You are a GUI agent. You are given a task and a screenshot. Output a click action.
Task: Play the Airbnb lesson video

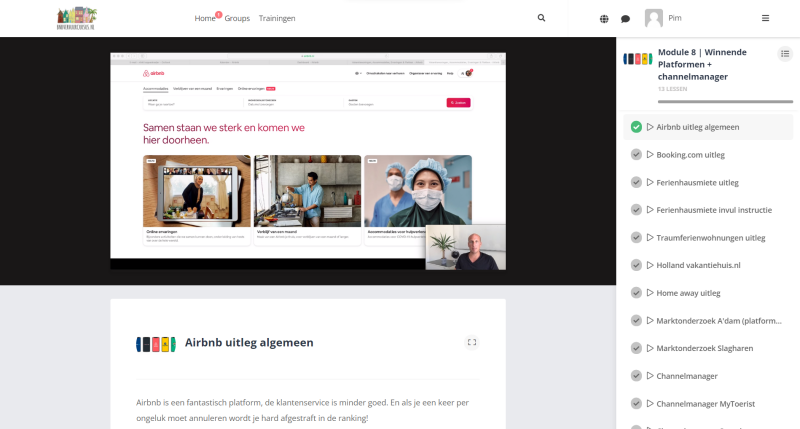coord(308,161)
